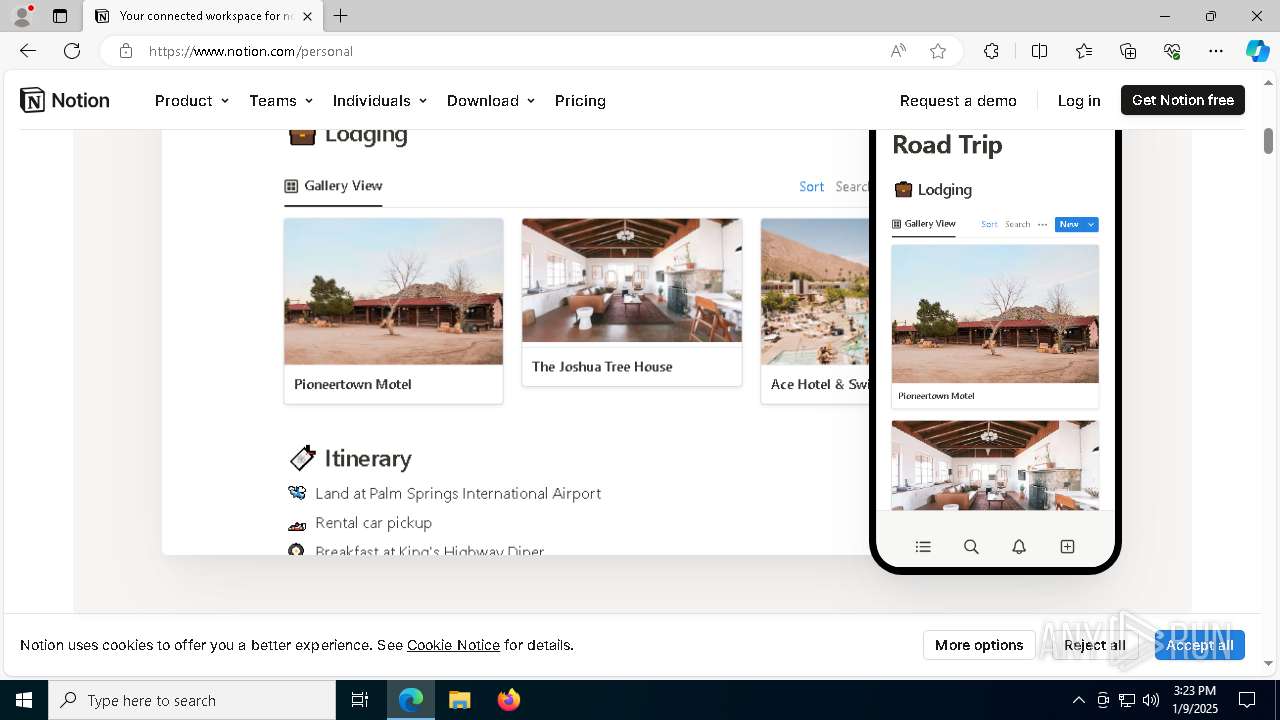
Task: Open the Ace Hotel card
Action: [x=815, y=311]
